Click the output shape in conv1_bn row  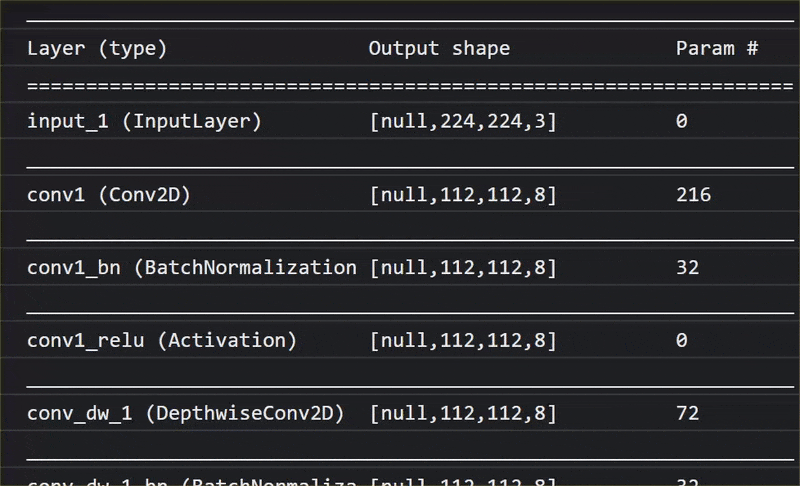463,268
